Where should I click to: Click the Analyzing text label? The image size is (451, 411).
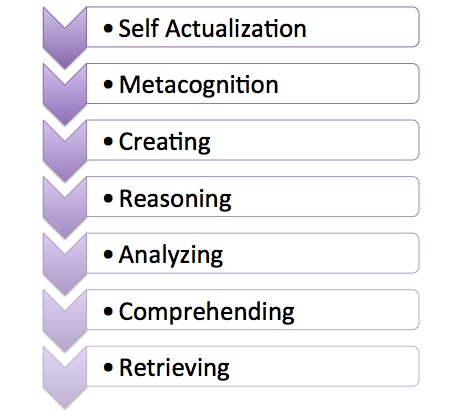(x=171, y=256)
